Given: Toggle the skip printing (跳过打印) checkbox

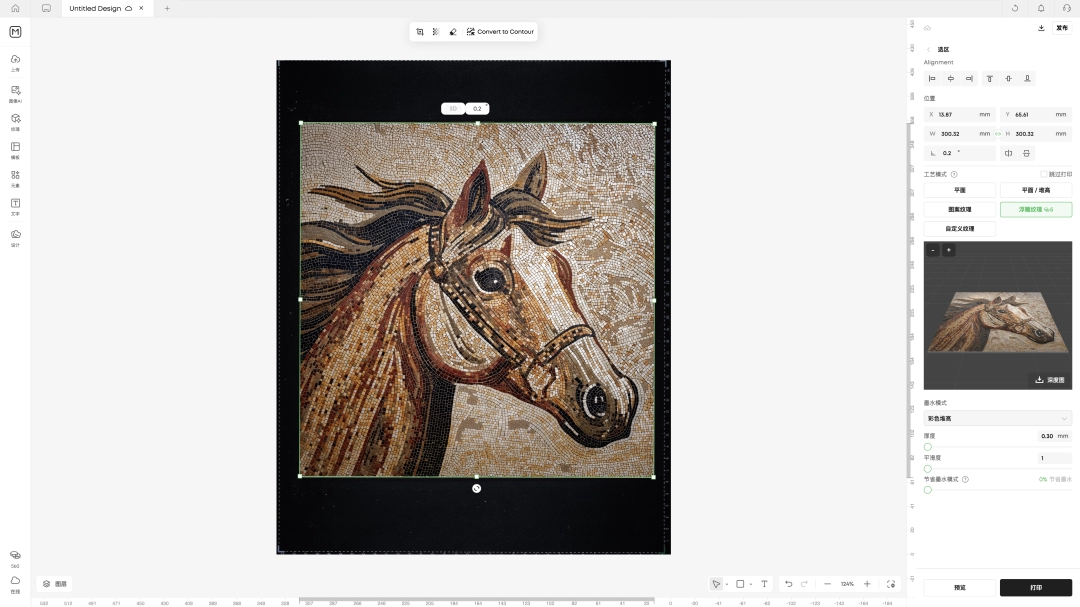Looking at the screenshot, I should click(1043, 174).
